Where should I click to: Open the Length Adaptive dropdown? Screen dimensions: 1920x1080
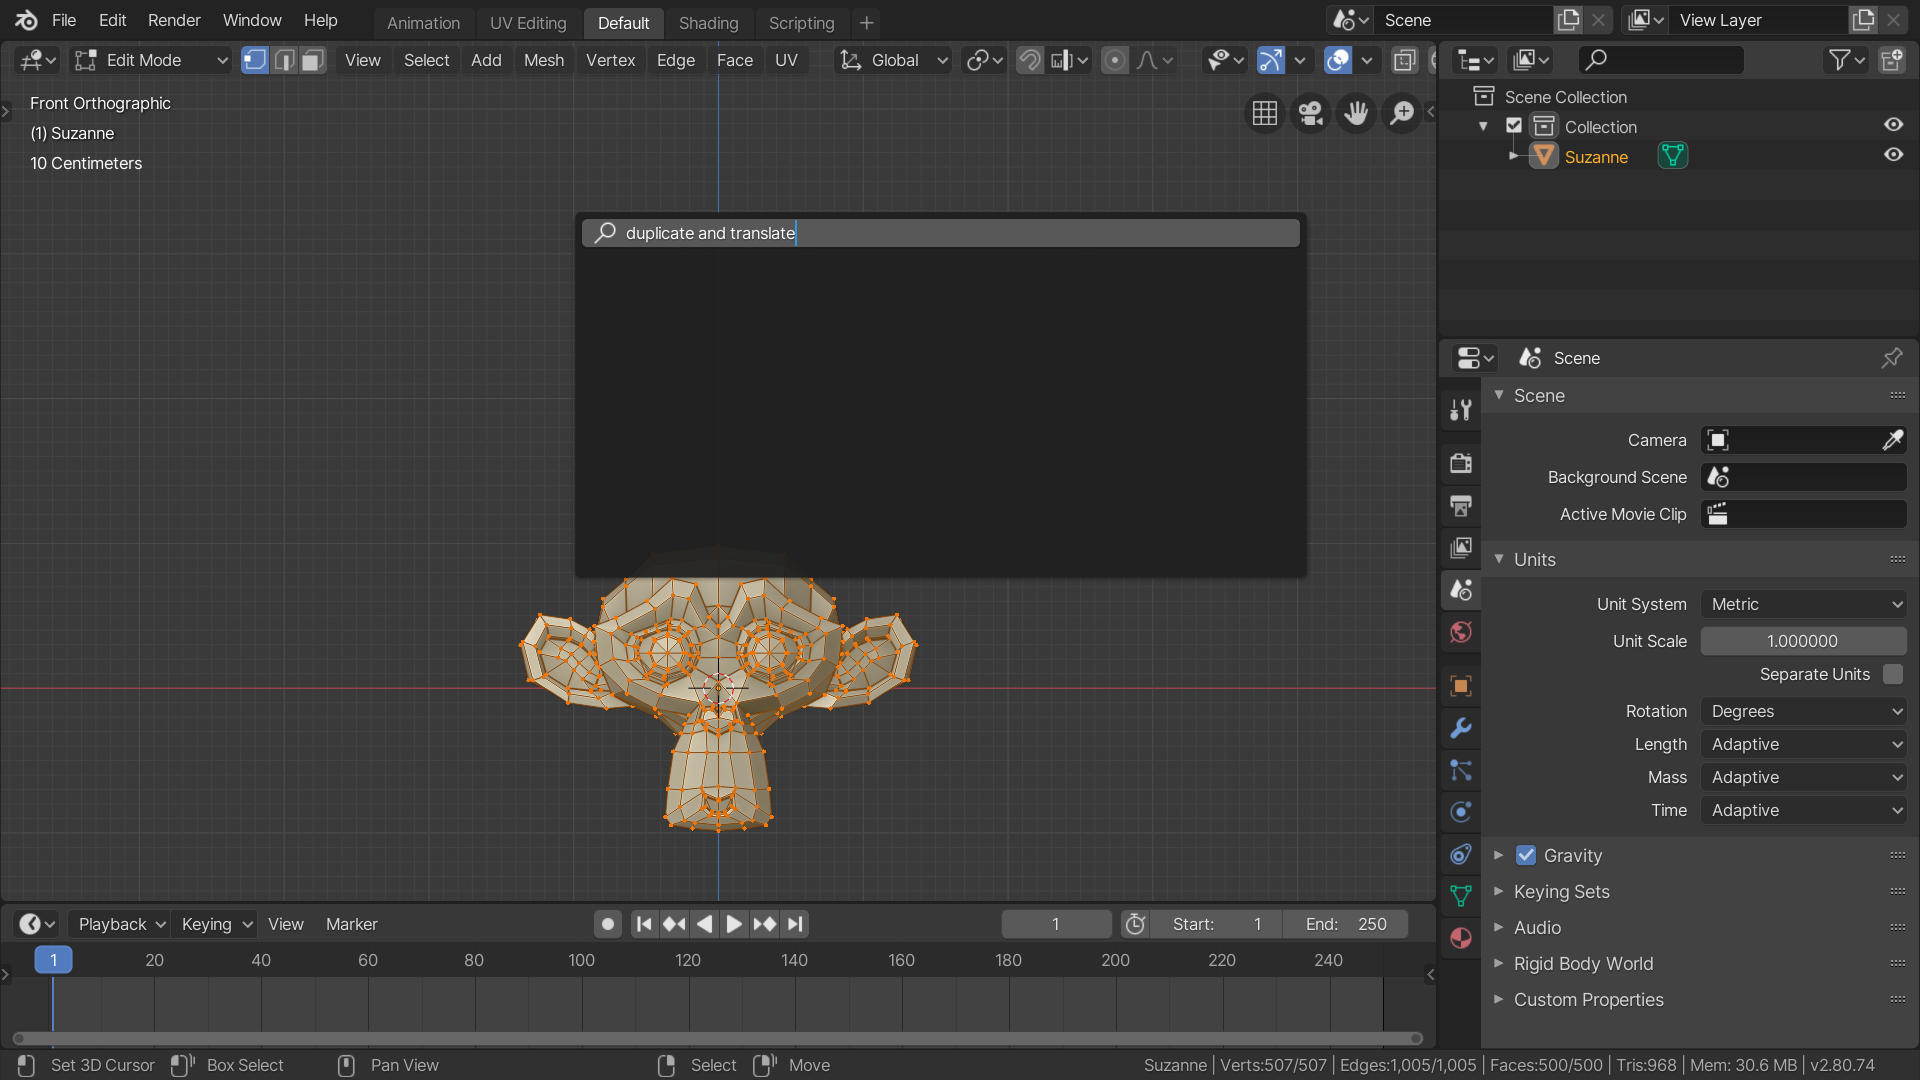click(x=1804, y=744)
